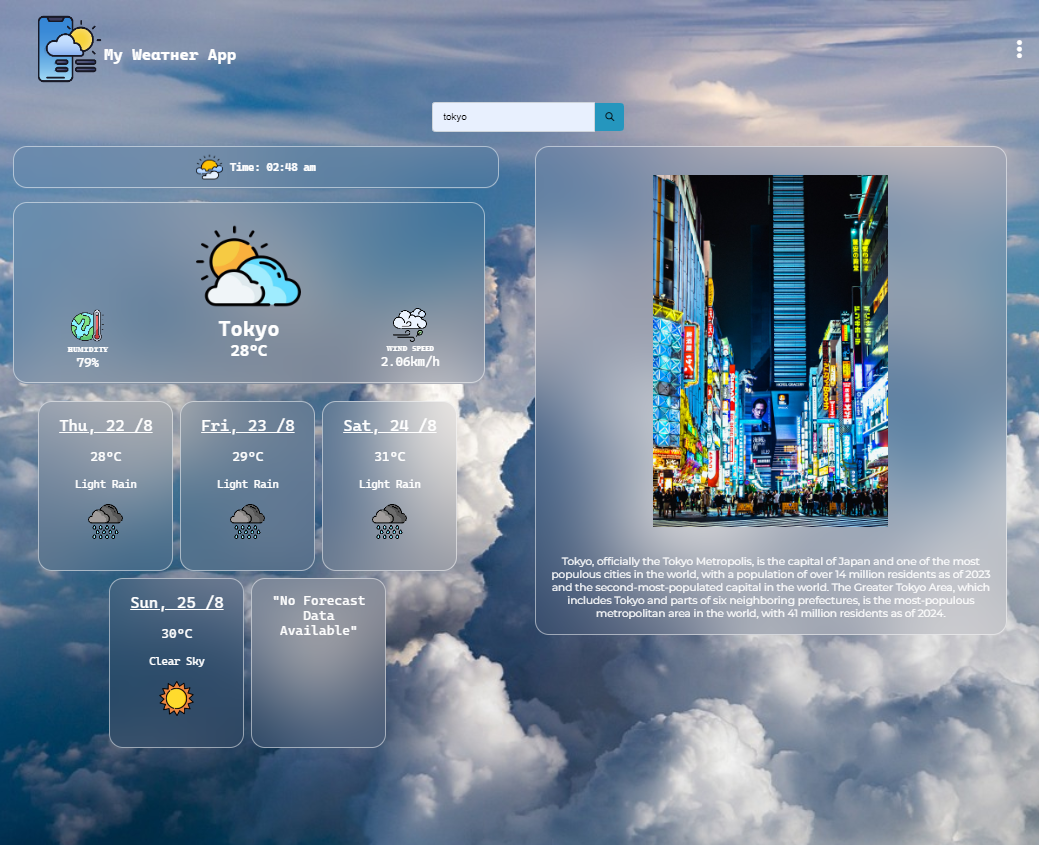Click the Sat, 24 /8 date heading
The height and width of the screenshot is (845, 1039).
point(390,425)
